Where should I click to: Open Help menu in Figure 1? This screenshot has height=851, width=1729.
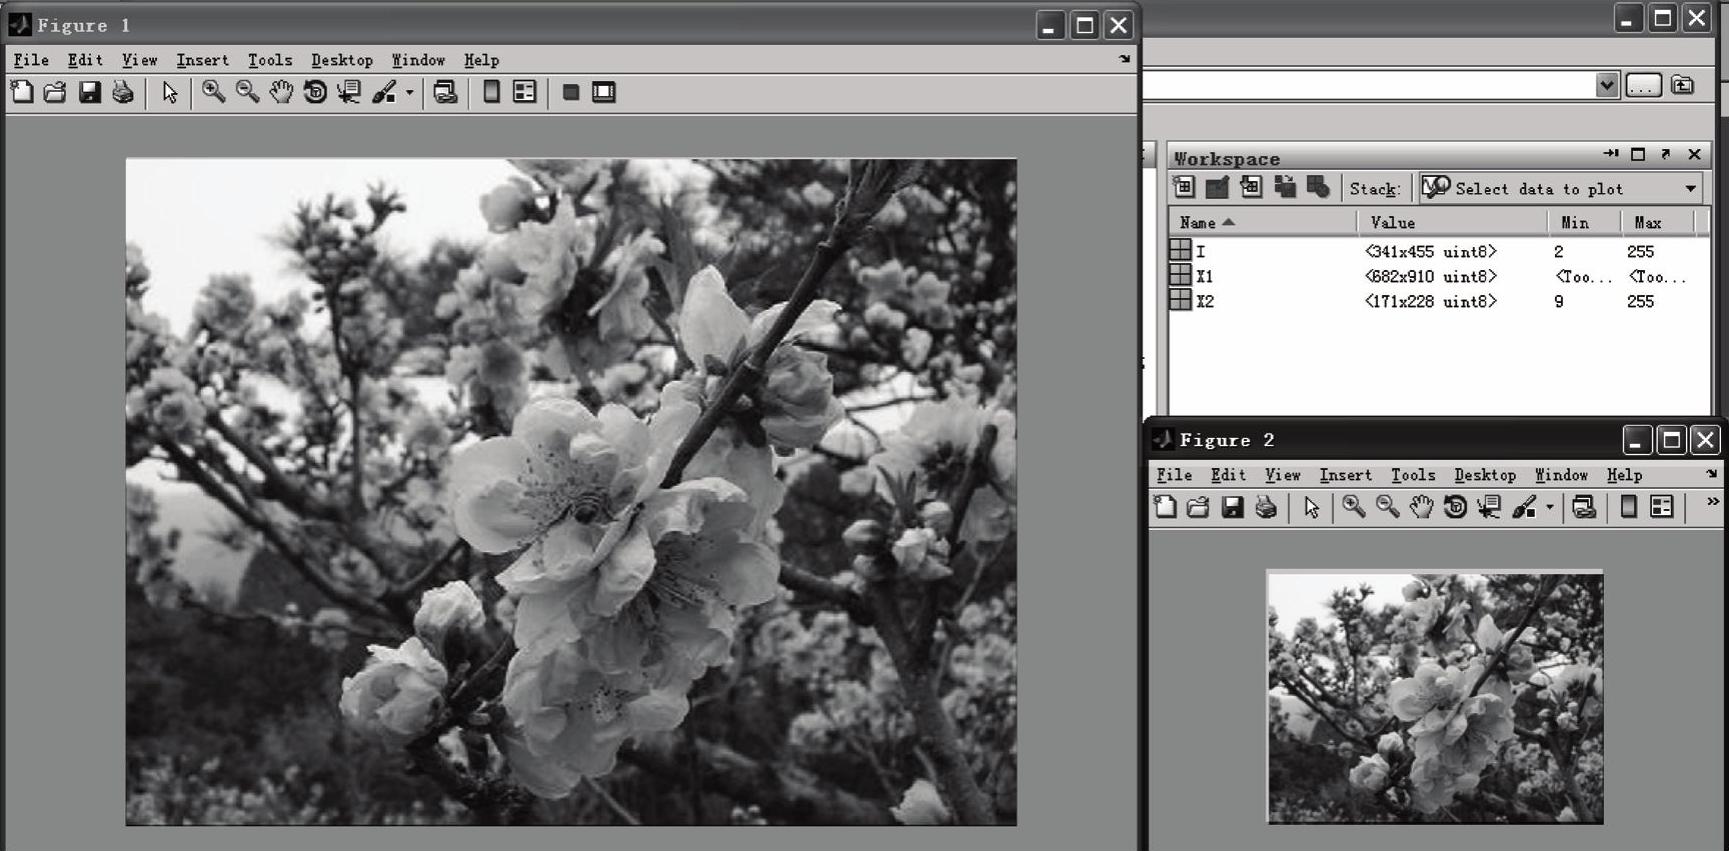pos(481,60)
